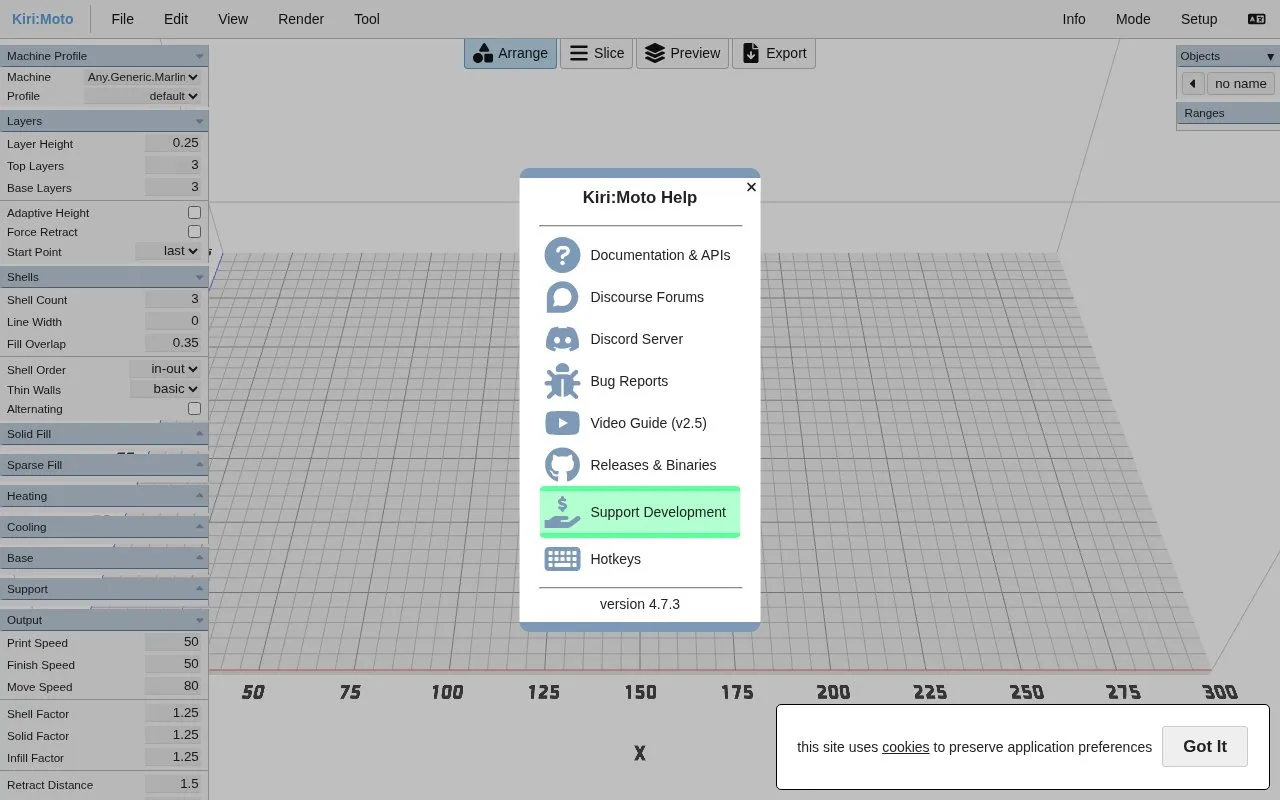Click the Slice layers icon
1280x800 pixels.
coord(579,54)
